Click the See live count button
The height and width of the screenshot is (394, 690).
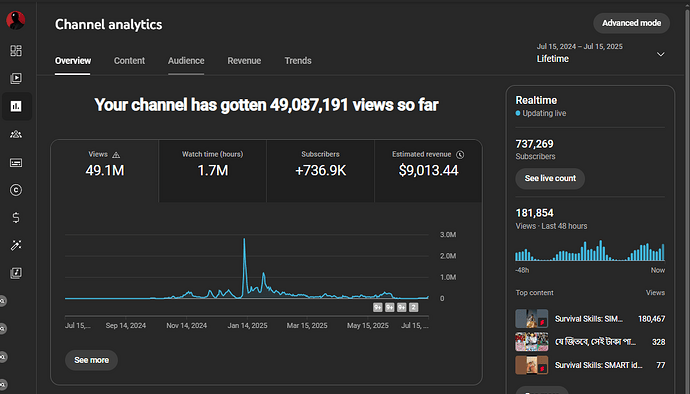(x=550, y=178)
